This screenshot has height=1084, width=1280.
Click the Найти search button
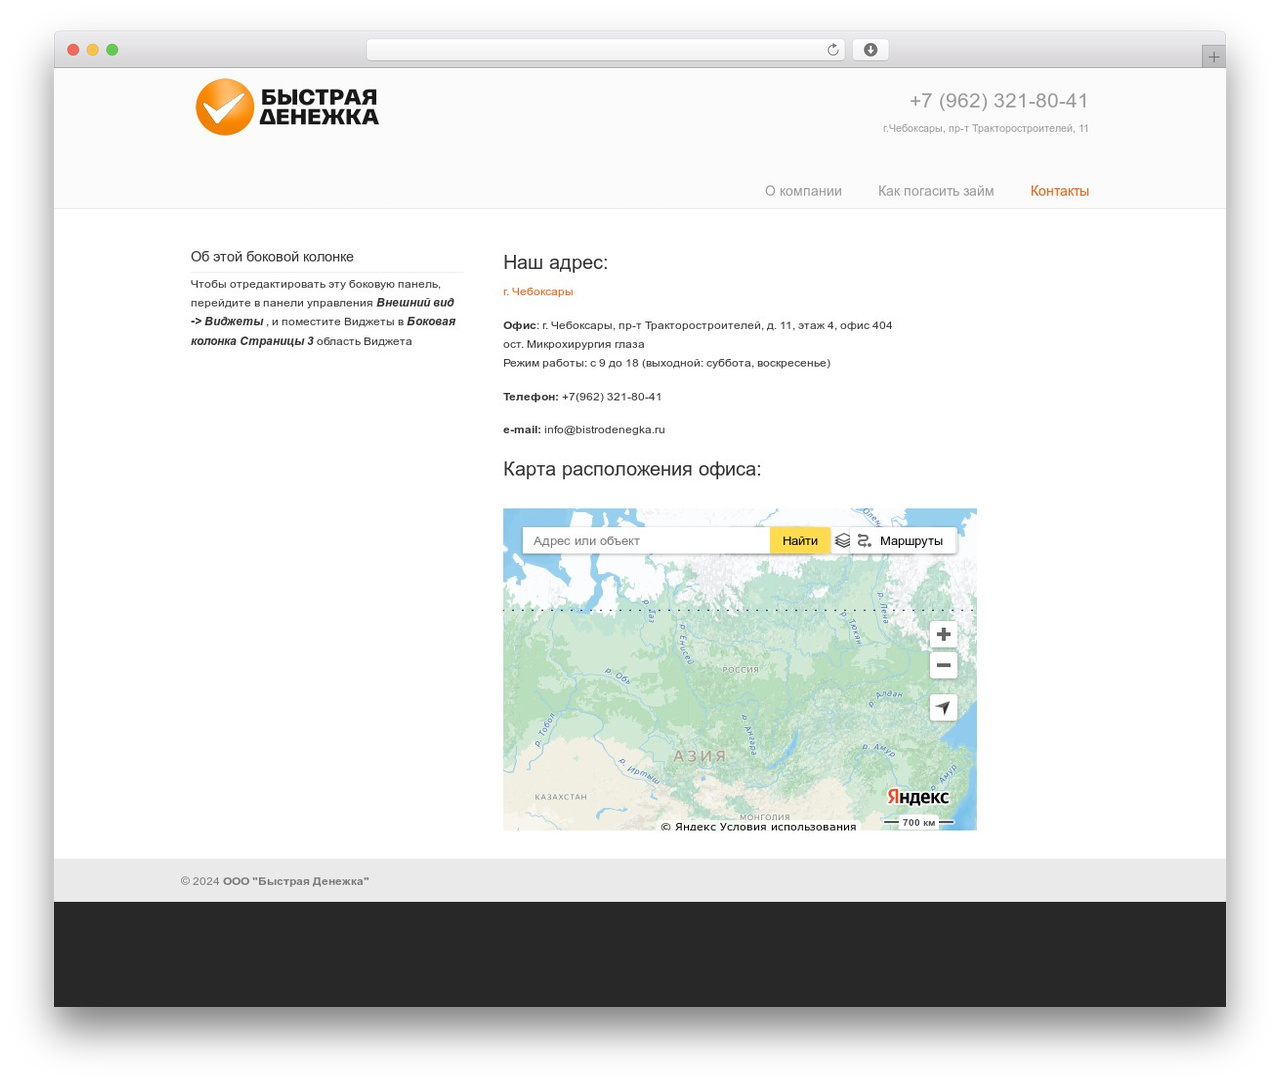point(800,541)
